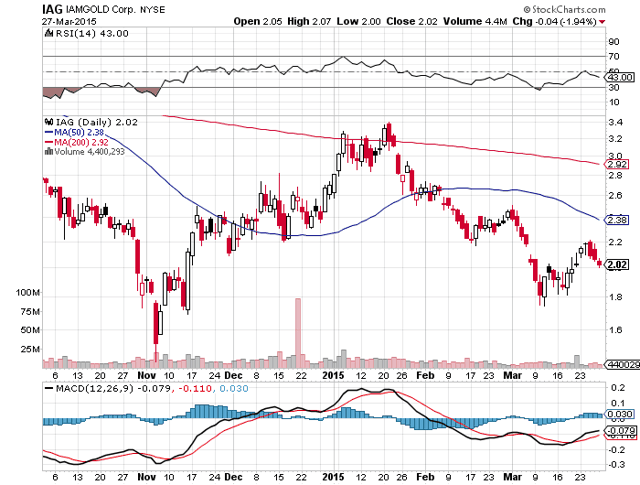Click the MA(50) 2.38 legend entry
Screen dimensions: 640x485
[x=74, y=132]
